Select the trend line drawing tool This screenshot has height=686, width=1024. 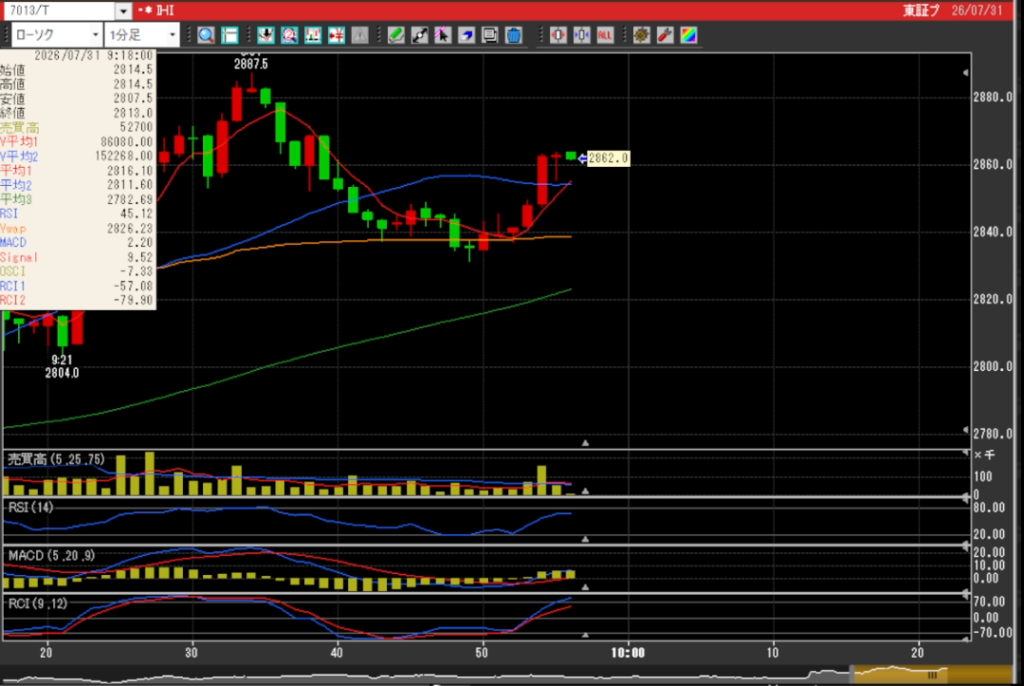pos(419,35)
